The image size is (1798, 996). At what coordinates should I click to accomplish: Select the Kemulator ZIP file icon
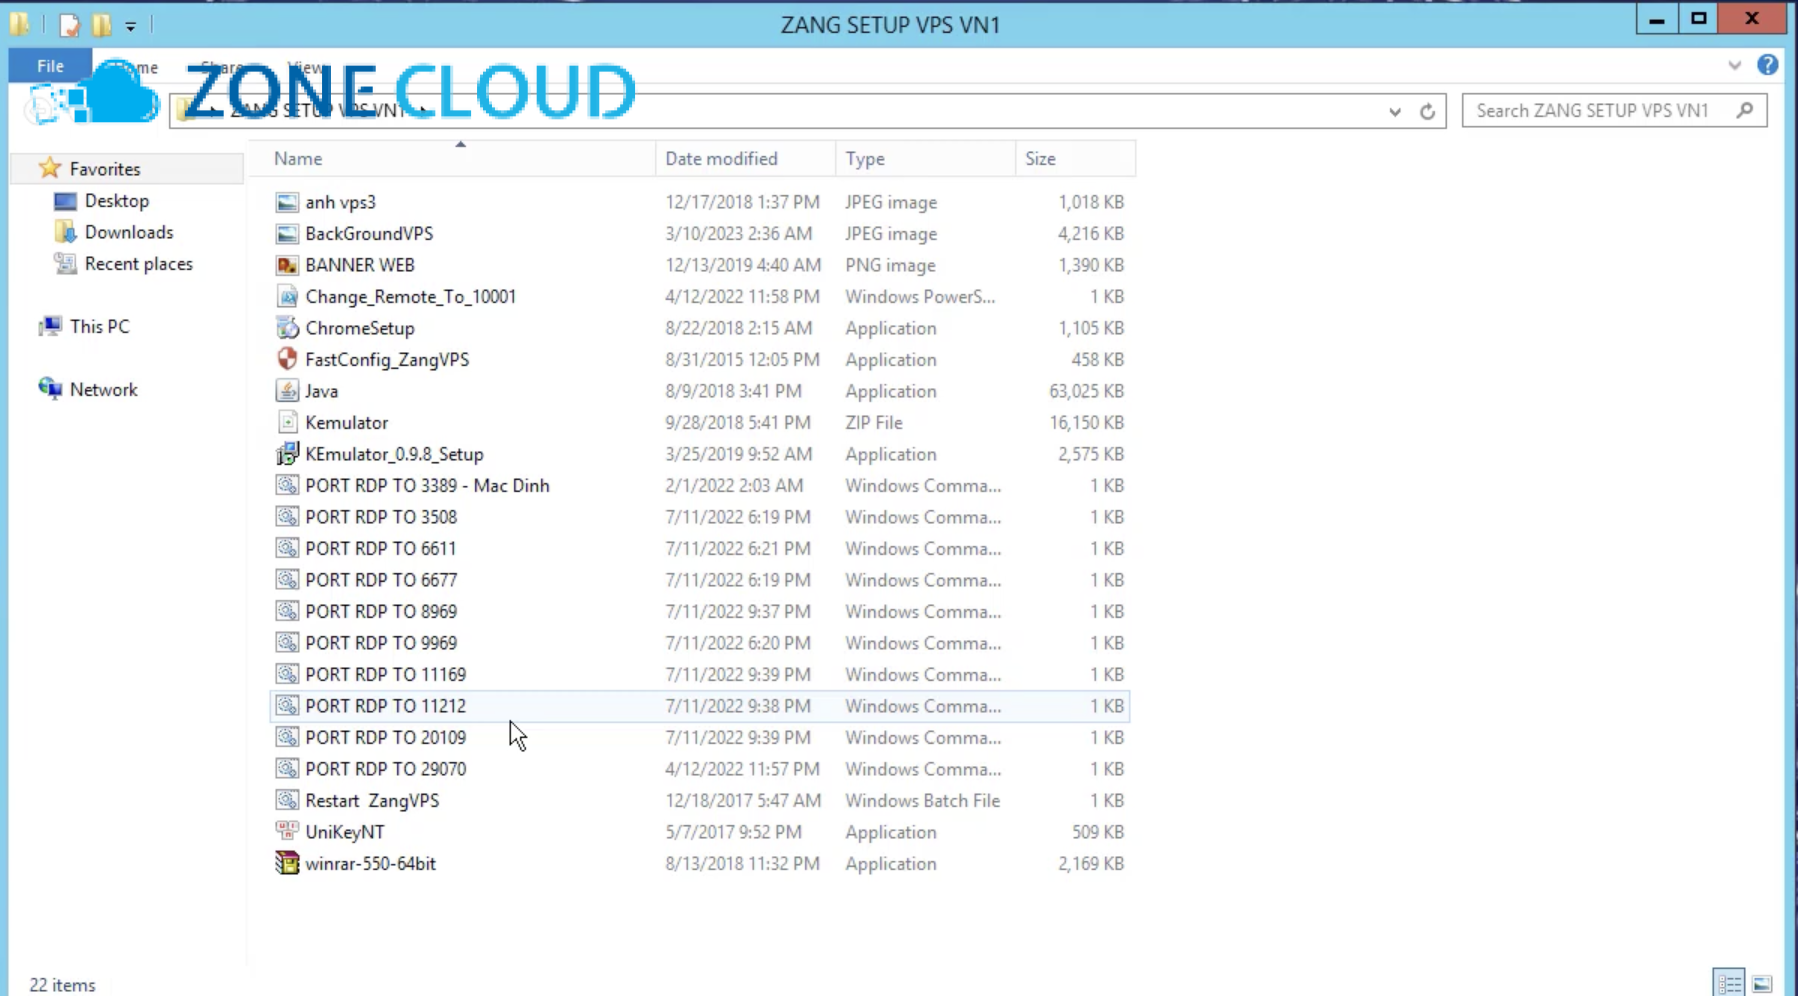(x=287, y=423)
